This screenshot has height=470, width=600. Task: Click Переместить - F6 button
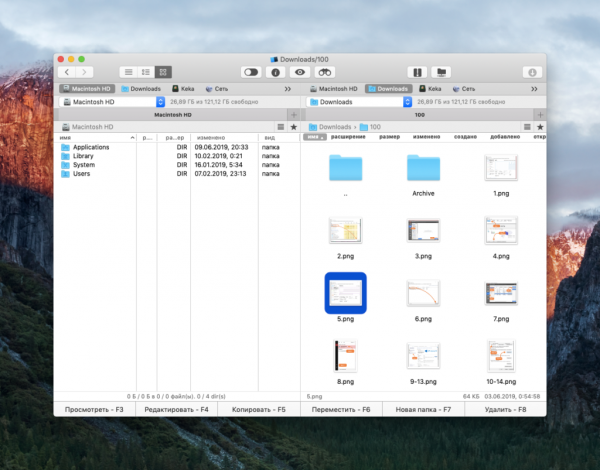coord(341,410)
